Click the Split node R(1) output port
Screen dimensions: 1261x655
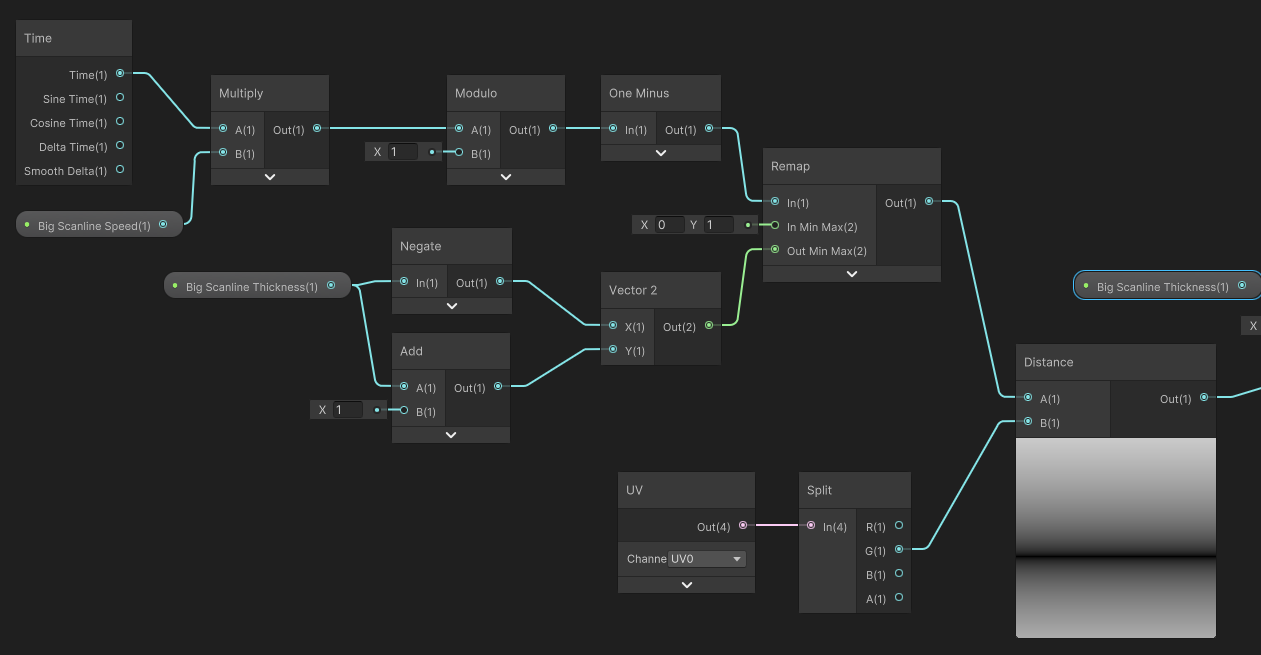[x=899, y=525]
